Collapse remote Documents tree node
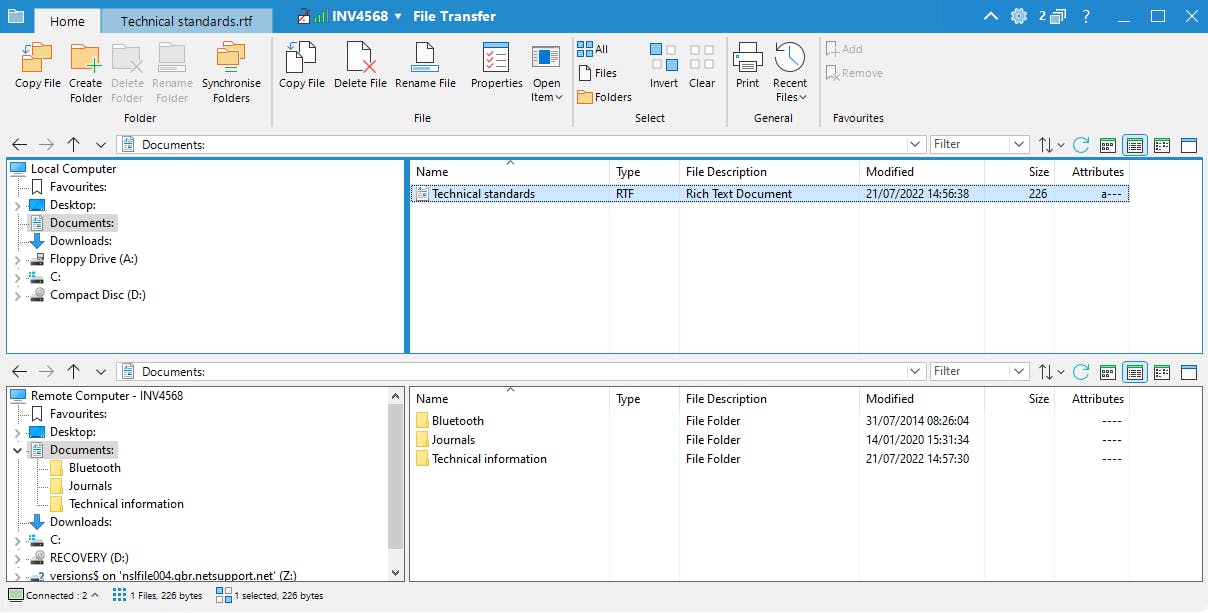The width and height of the screenshot is (1208, 613). (x=17, y=450)
